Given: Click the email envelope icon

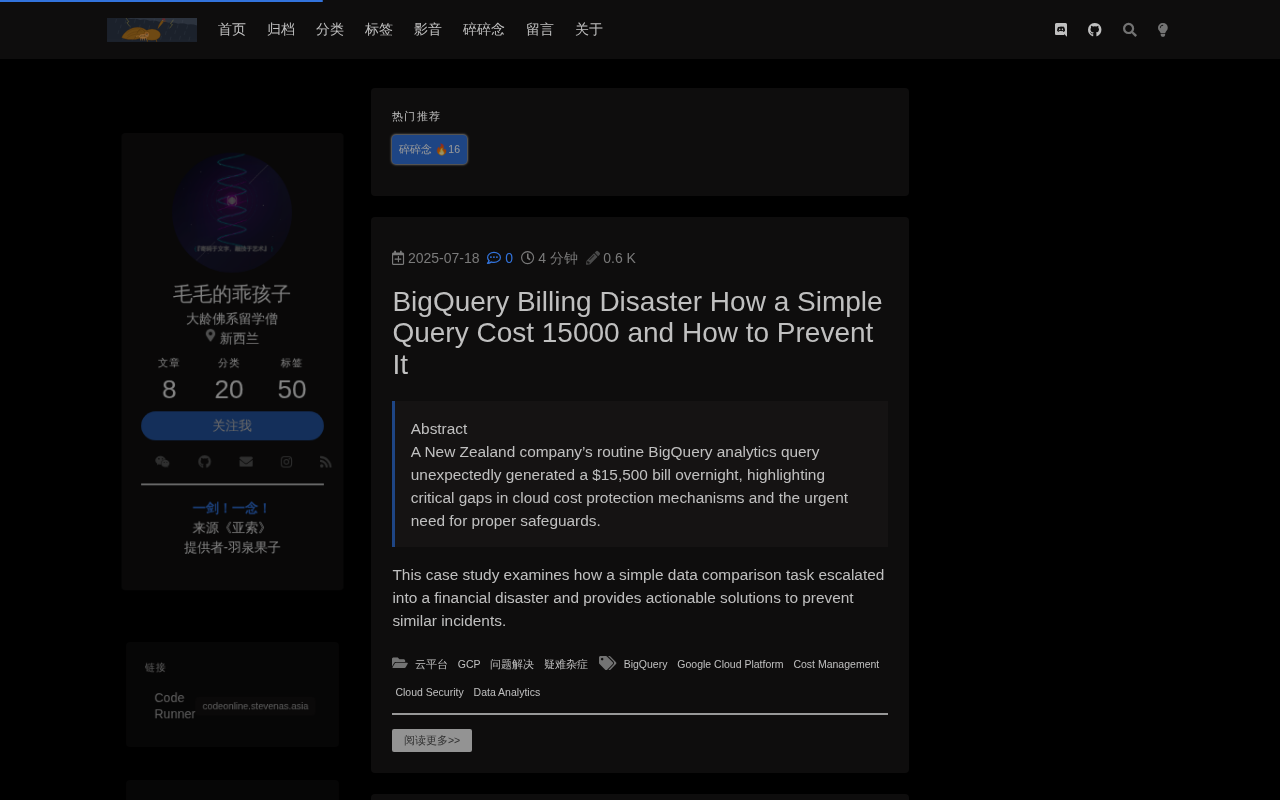Looking at the screenshot, I should click(246, 461).
